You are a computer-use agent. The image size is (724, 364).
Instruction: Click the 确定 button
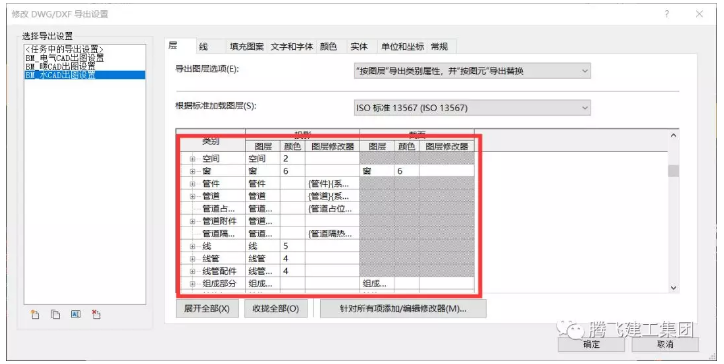591,344
